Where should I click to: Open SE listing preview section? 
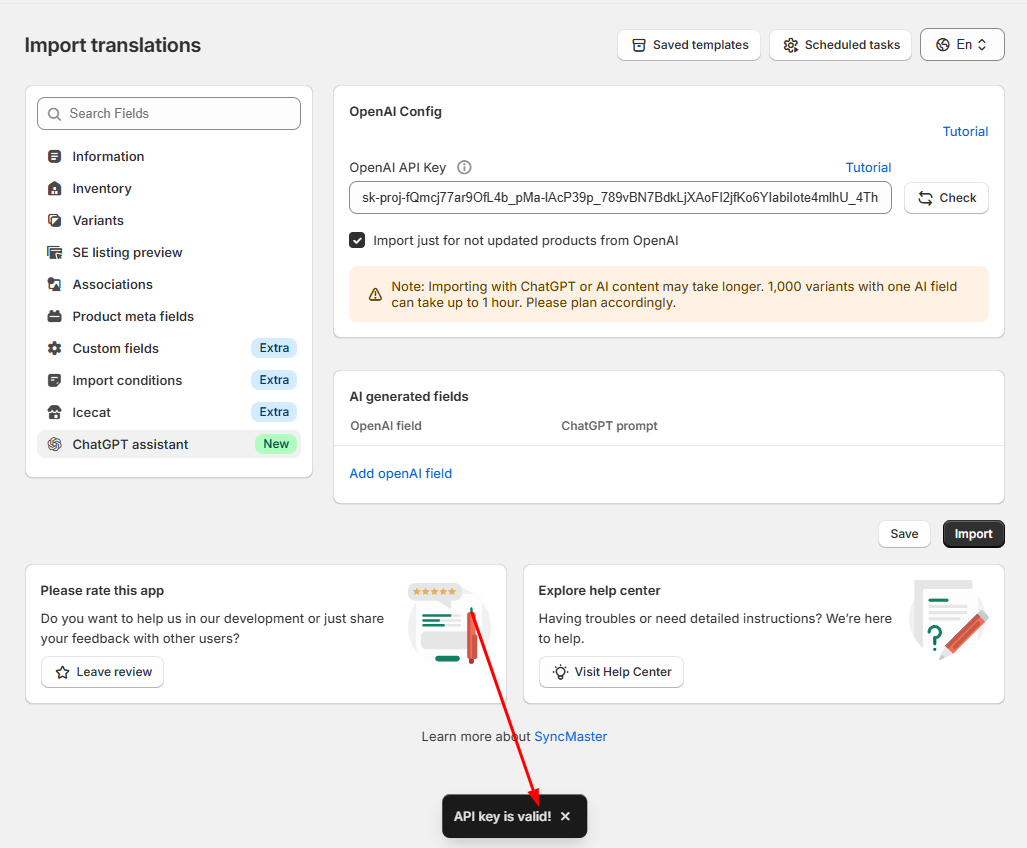pos(169,253)
